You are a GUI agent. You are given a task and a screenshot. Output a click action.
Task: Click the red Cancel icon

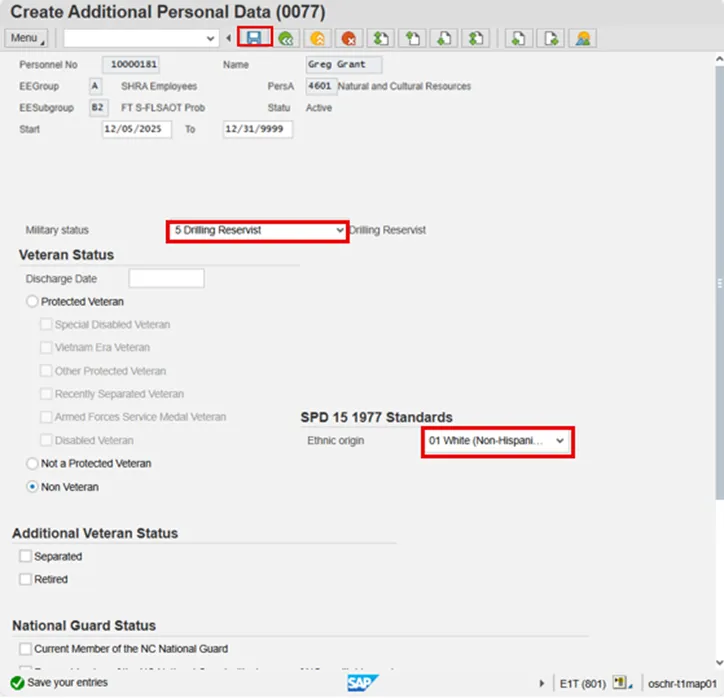click(349, 38)
